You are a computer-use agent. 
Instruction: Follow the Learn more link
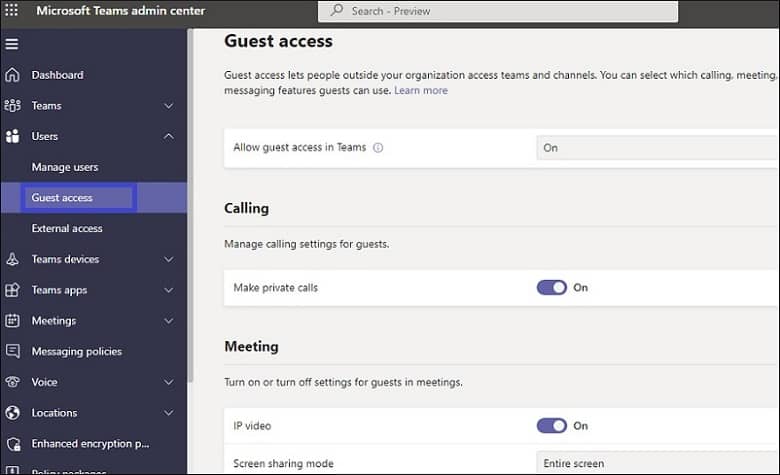[421, 91]
